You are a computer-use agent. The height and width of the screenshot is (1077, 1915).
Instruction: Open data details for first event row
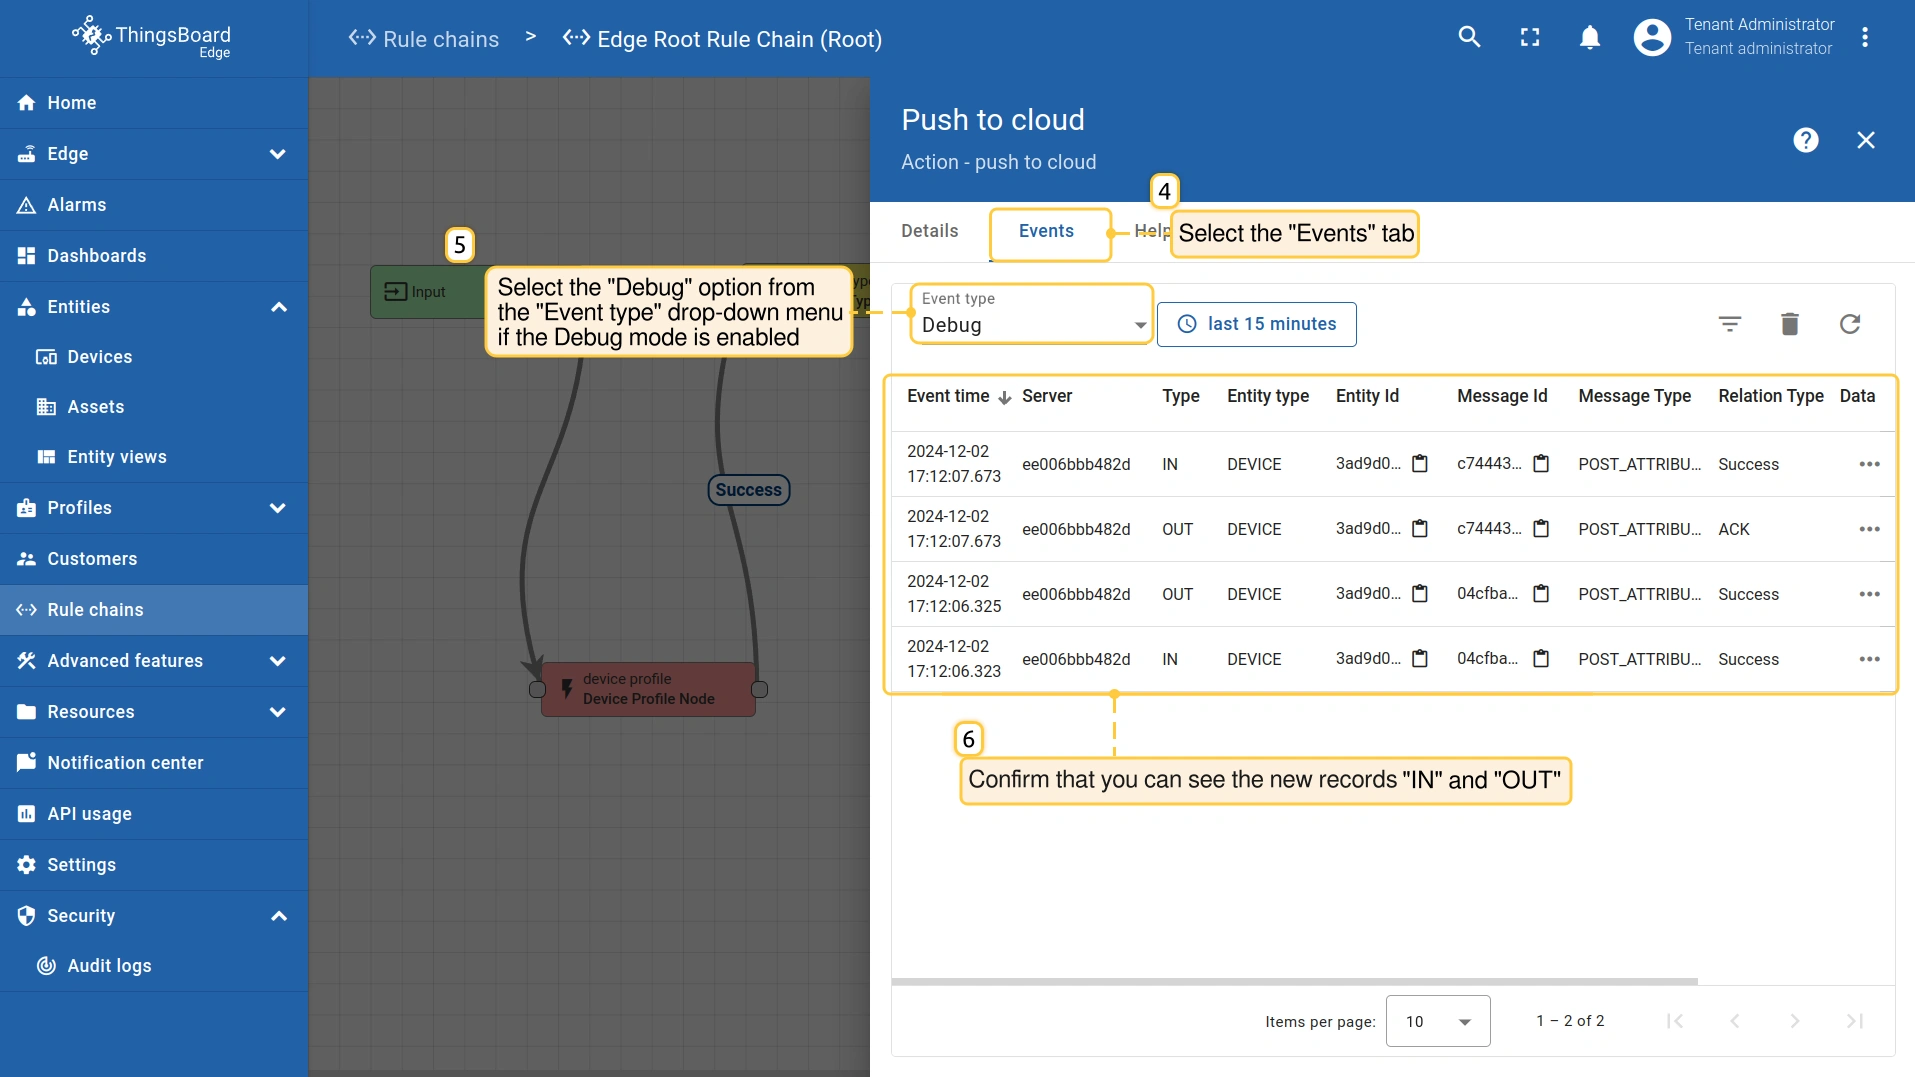(x=1869, y=464)
